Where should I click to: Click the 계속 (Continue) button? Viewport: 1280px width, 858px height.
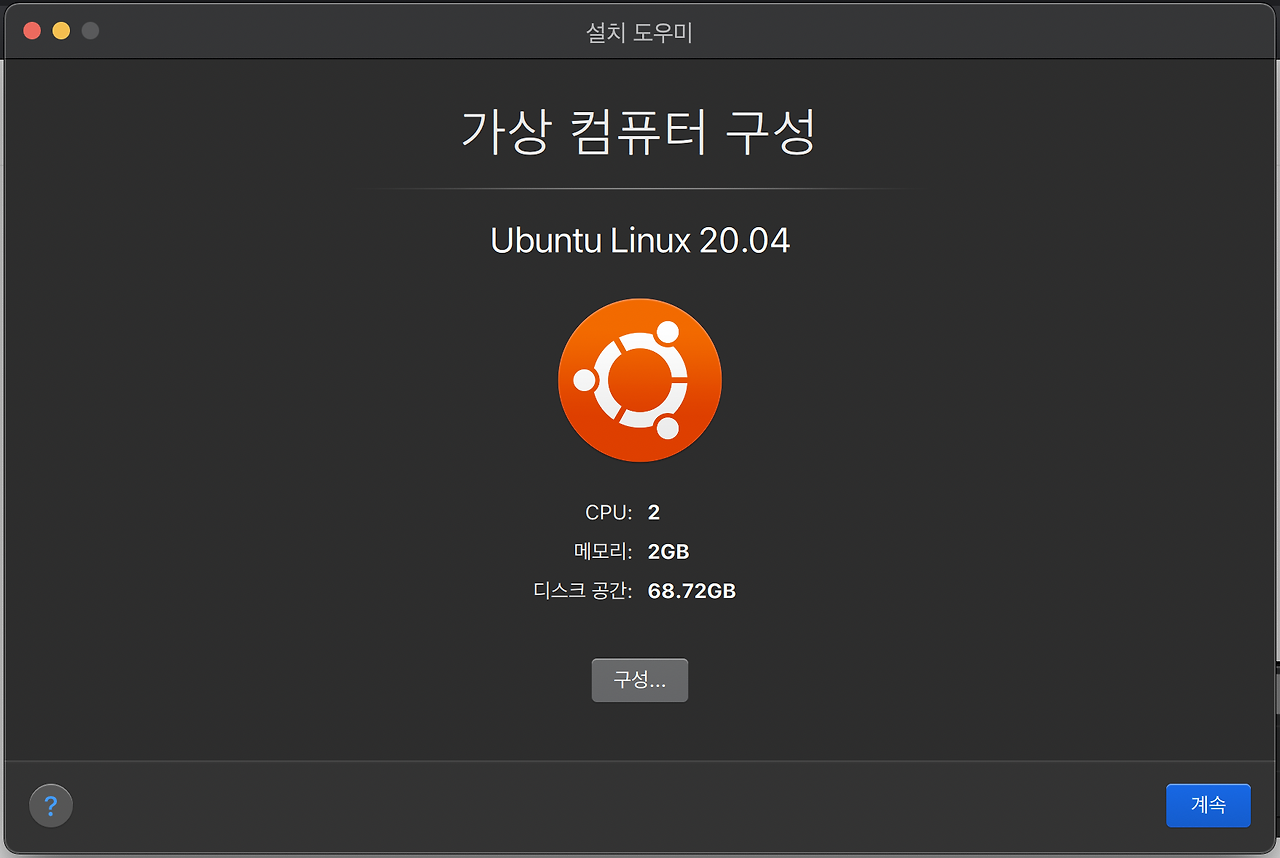(1208, 805)
